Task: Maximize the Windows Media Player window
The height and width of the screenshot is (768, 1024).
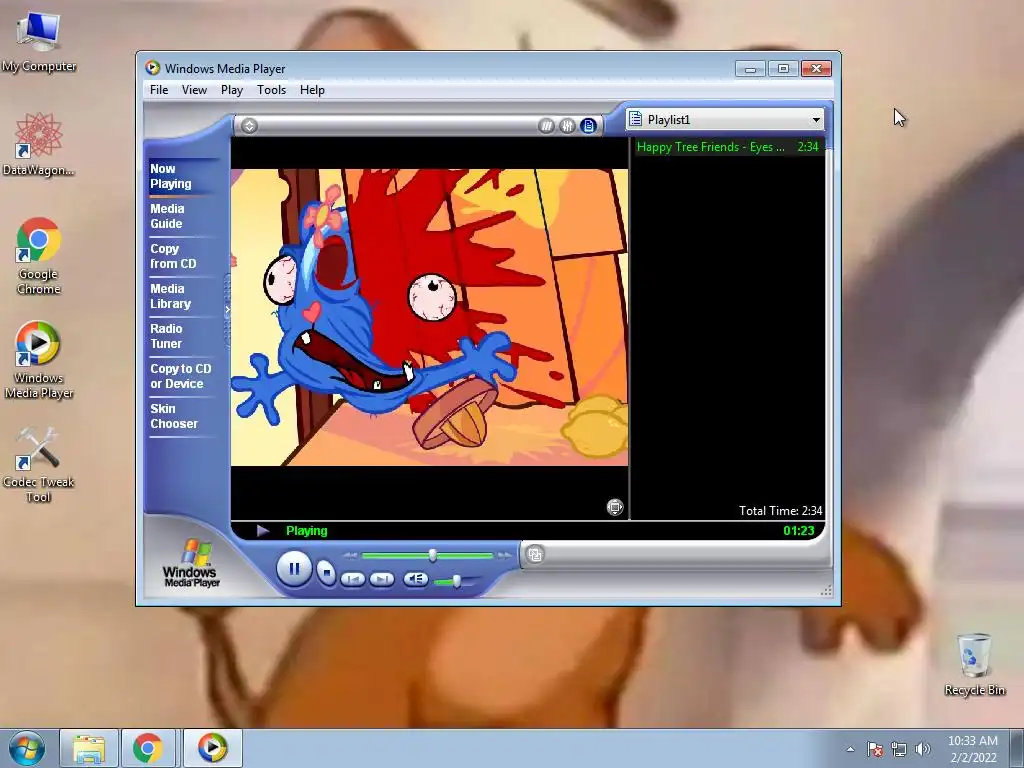Action: tap(783, 69)
